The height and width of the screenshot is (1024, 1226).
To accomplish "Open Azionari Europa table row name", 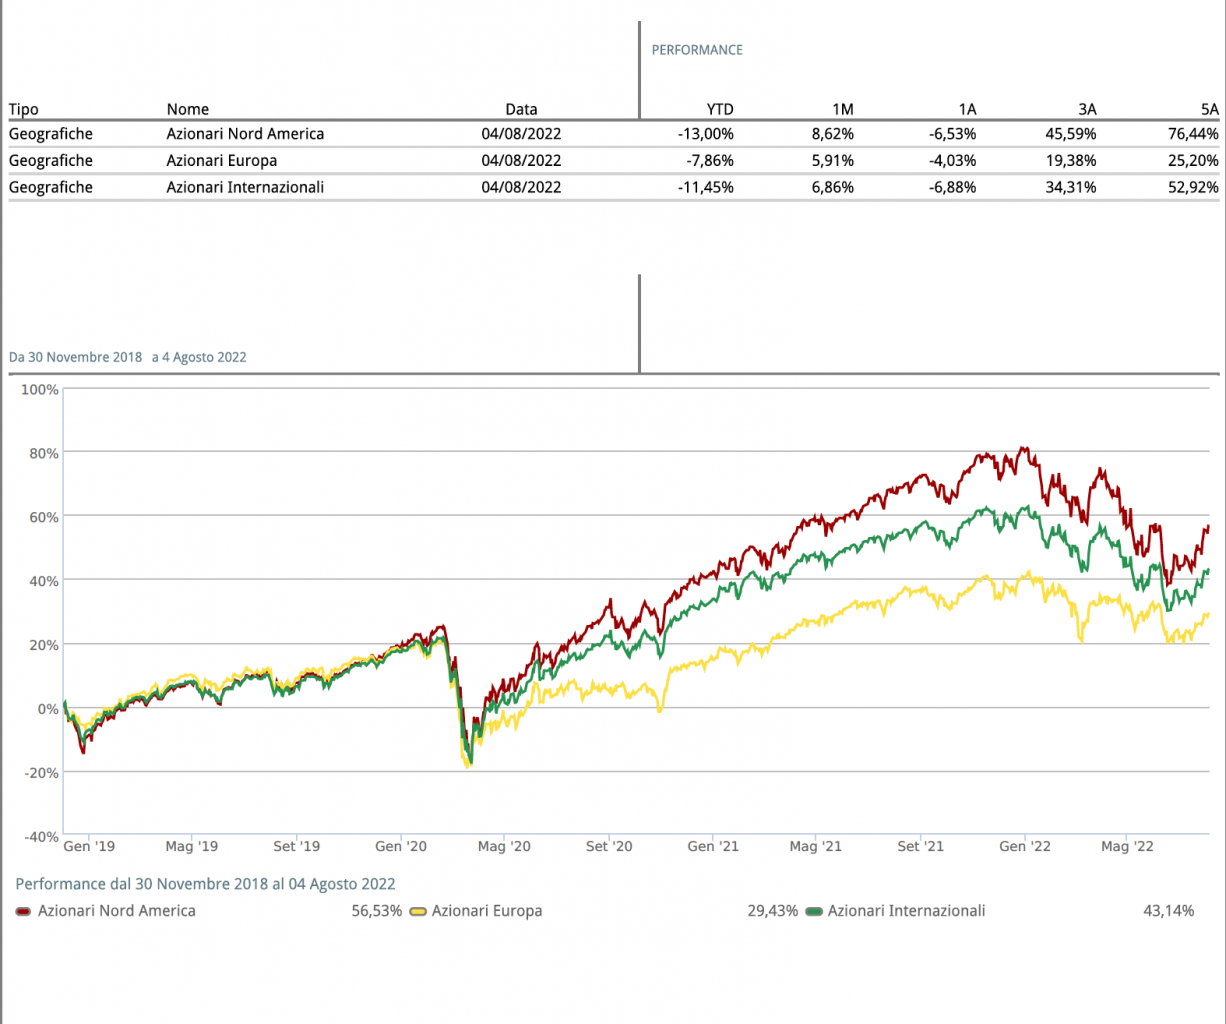I will pyautogui.click(x=221, y=161).
